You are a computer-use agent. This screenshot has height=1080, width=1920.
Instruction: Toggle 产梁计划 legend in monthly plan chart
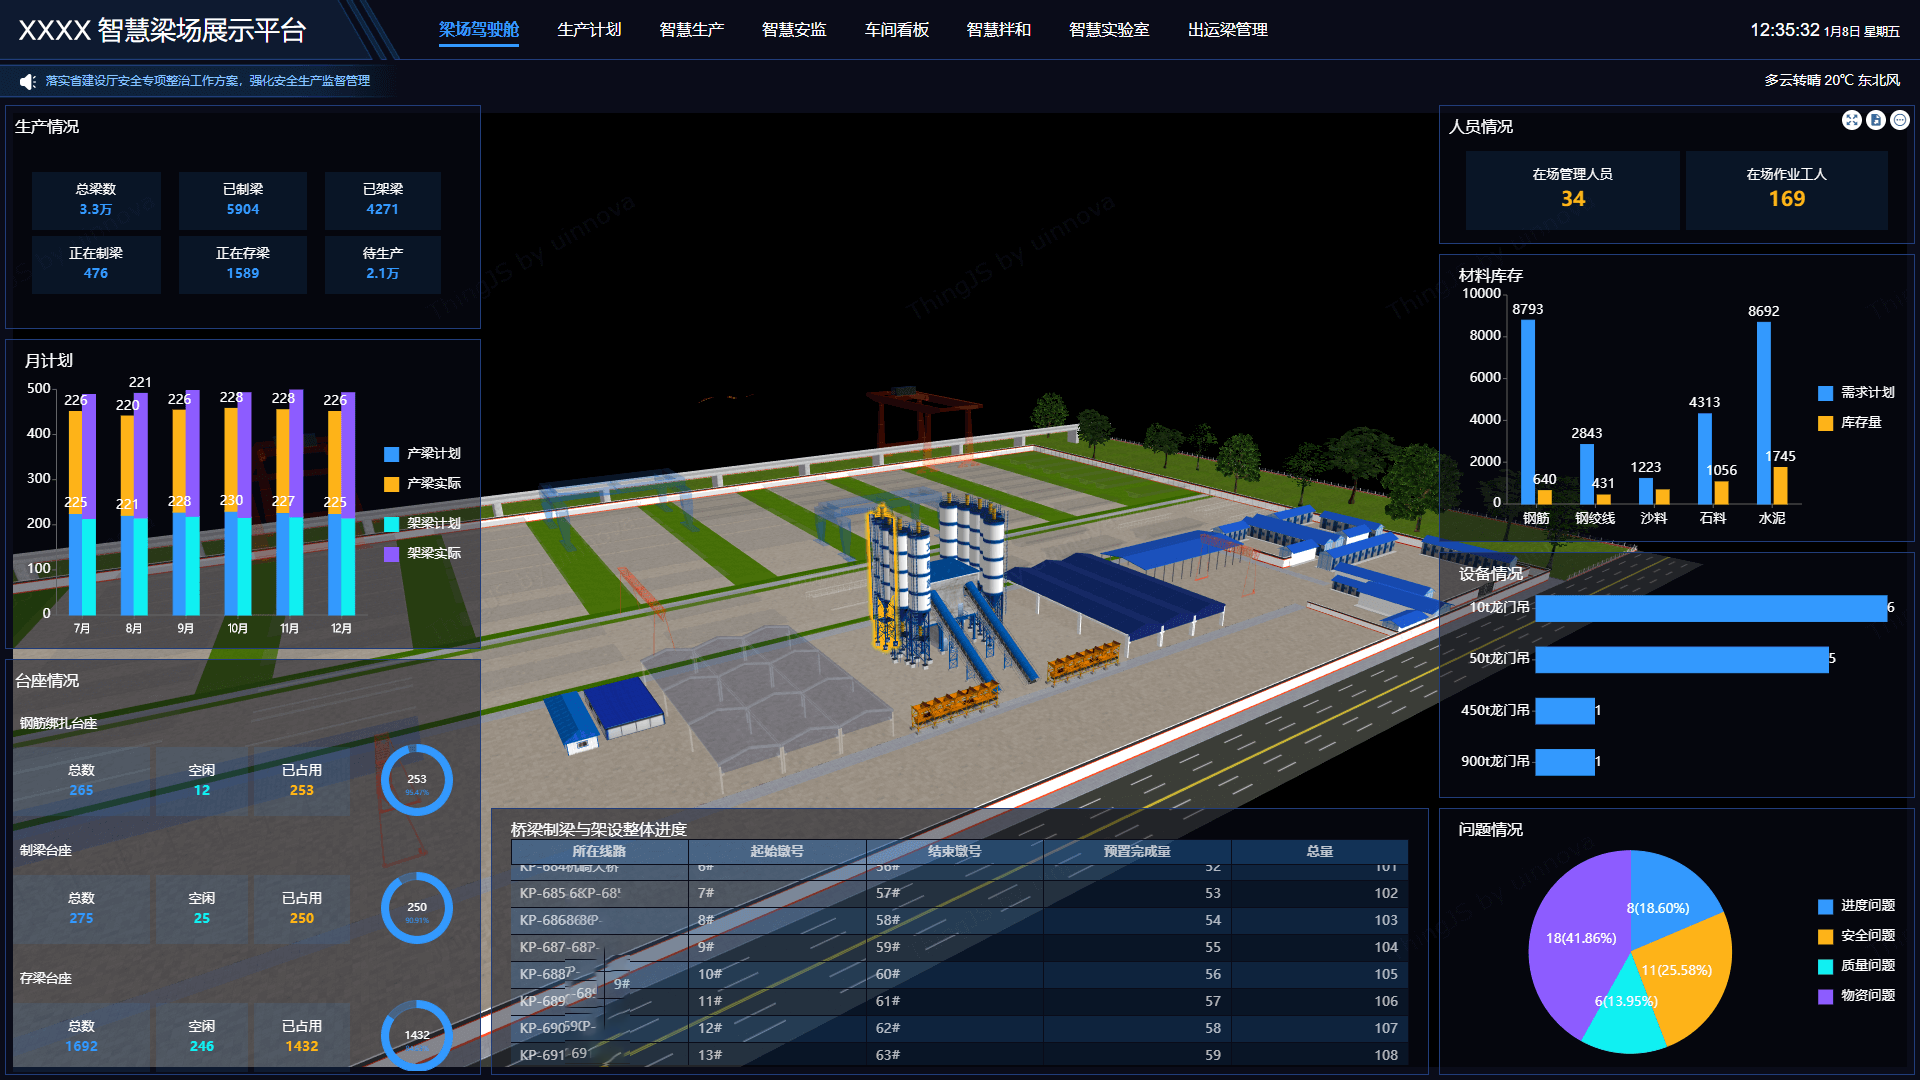pyautogui.click(x=423, y=454)
